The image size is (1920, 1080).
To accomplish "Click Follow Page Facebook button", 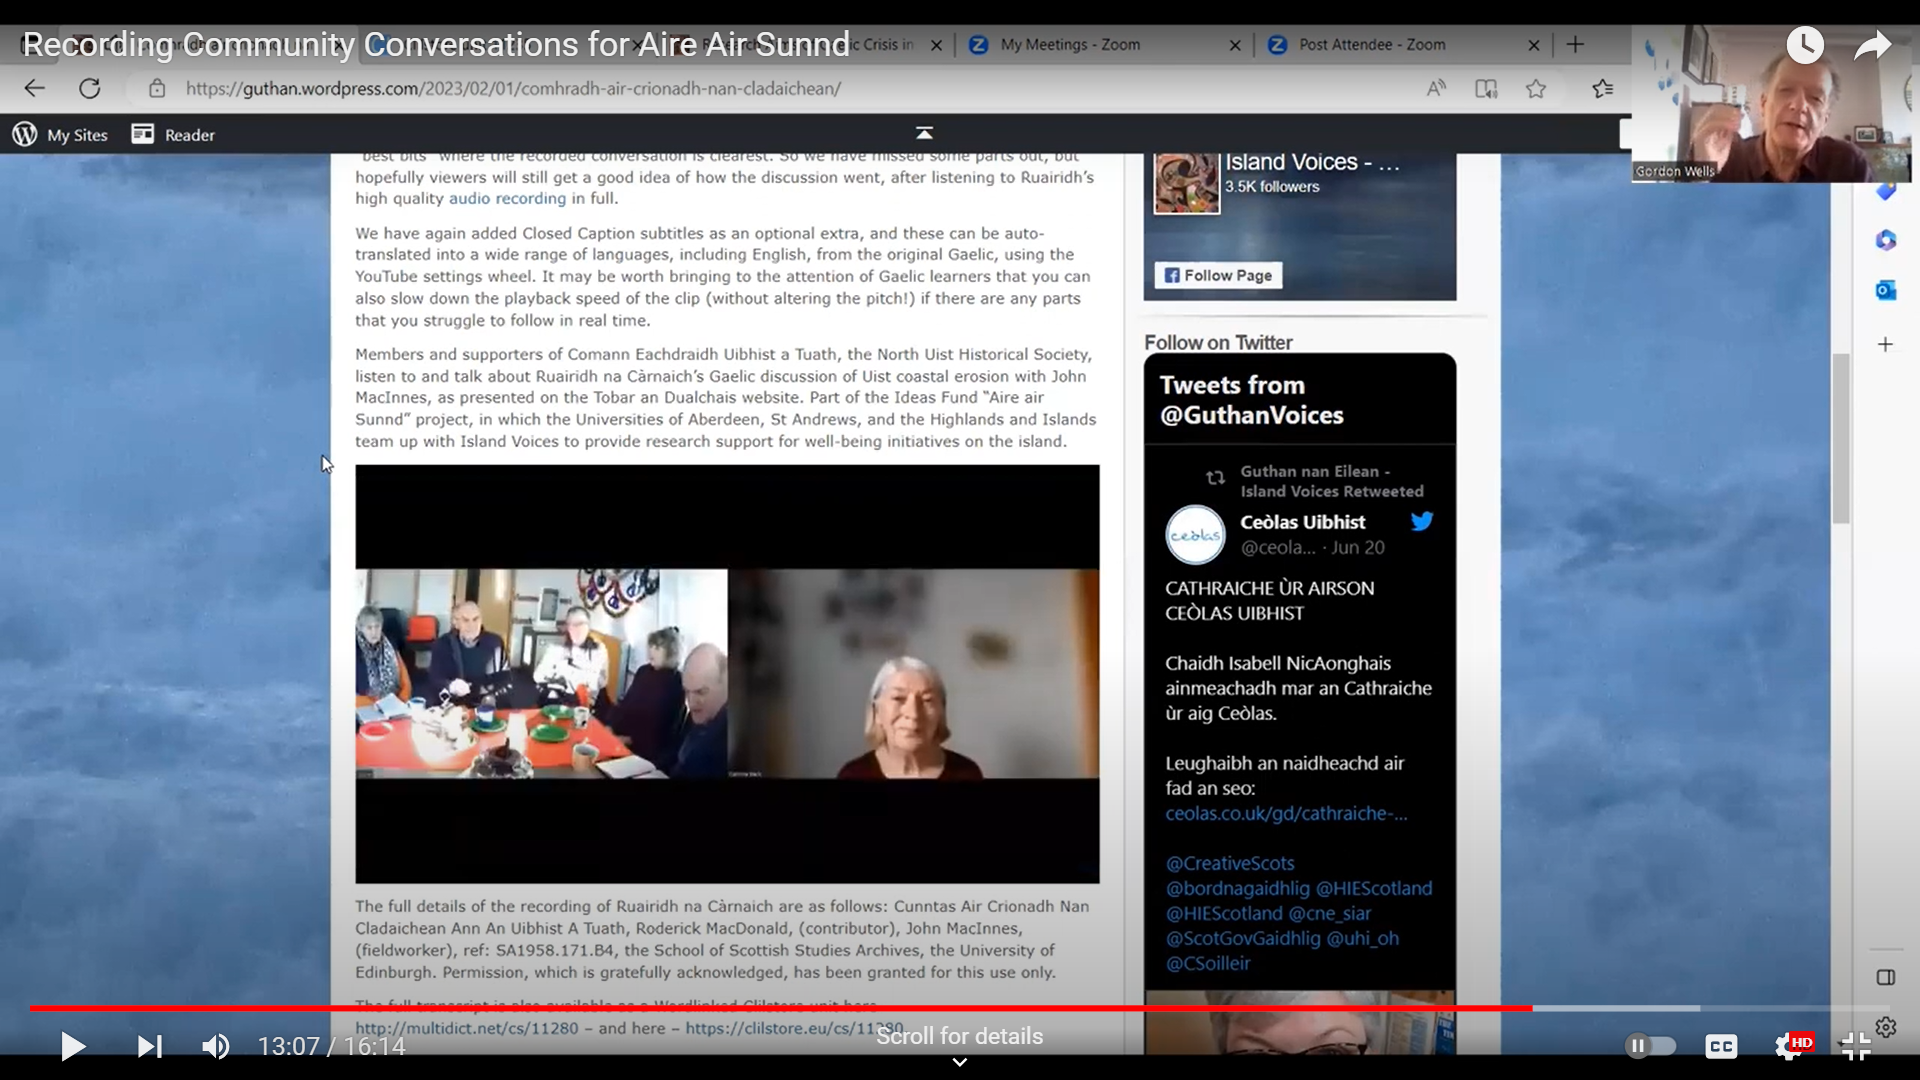I will [1217, 275].
